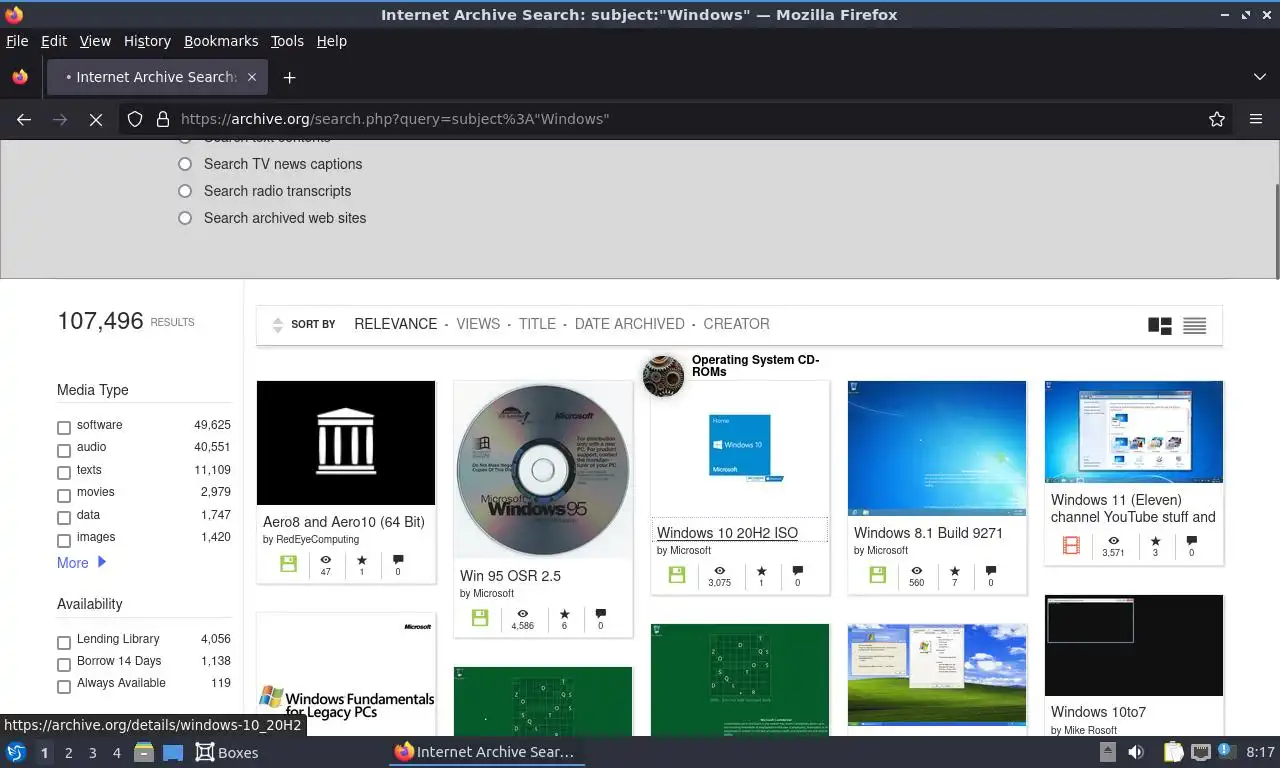Check the data media type filter

64,518
